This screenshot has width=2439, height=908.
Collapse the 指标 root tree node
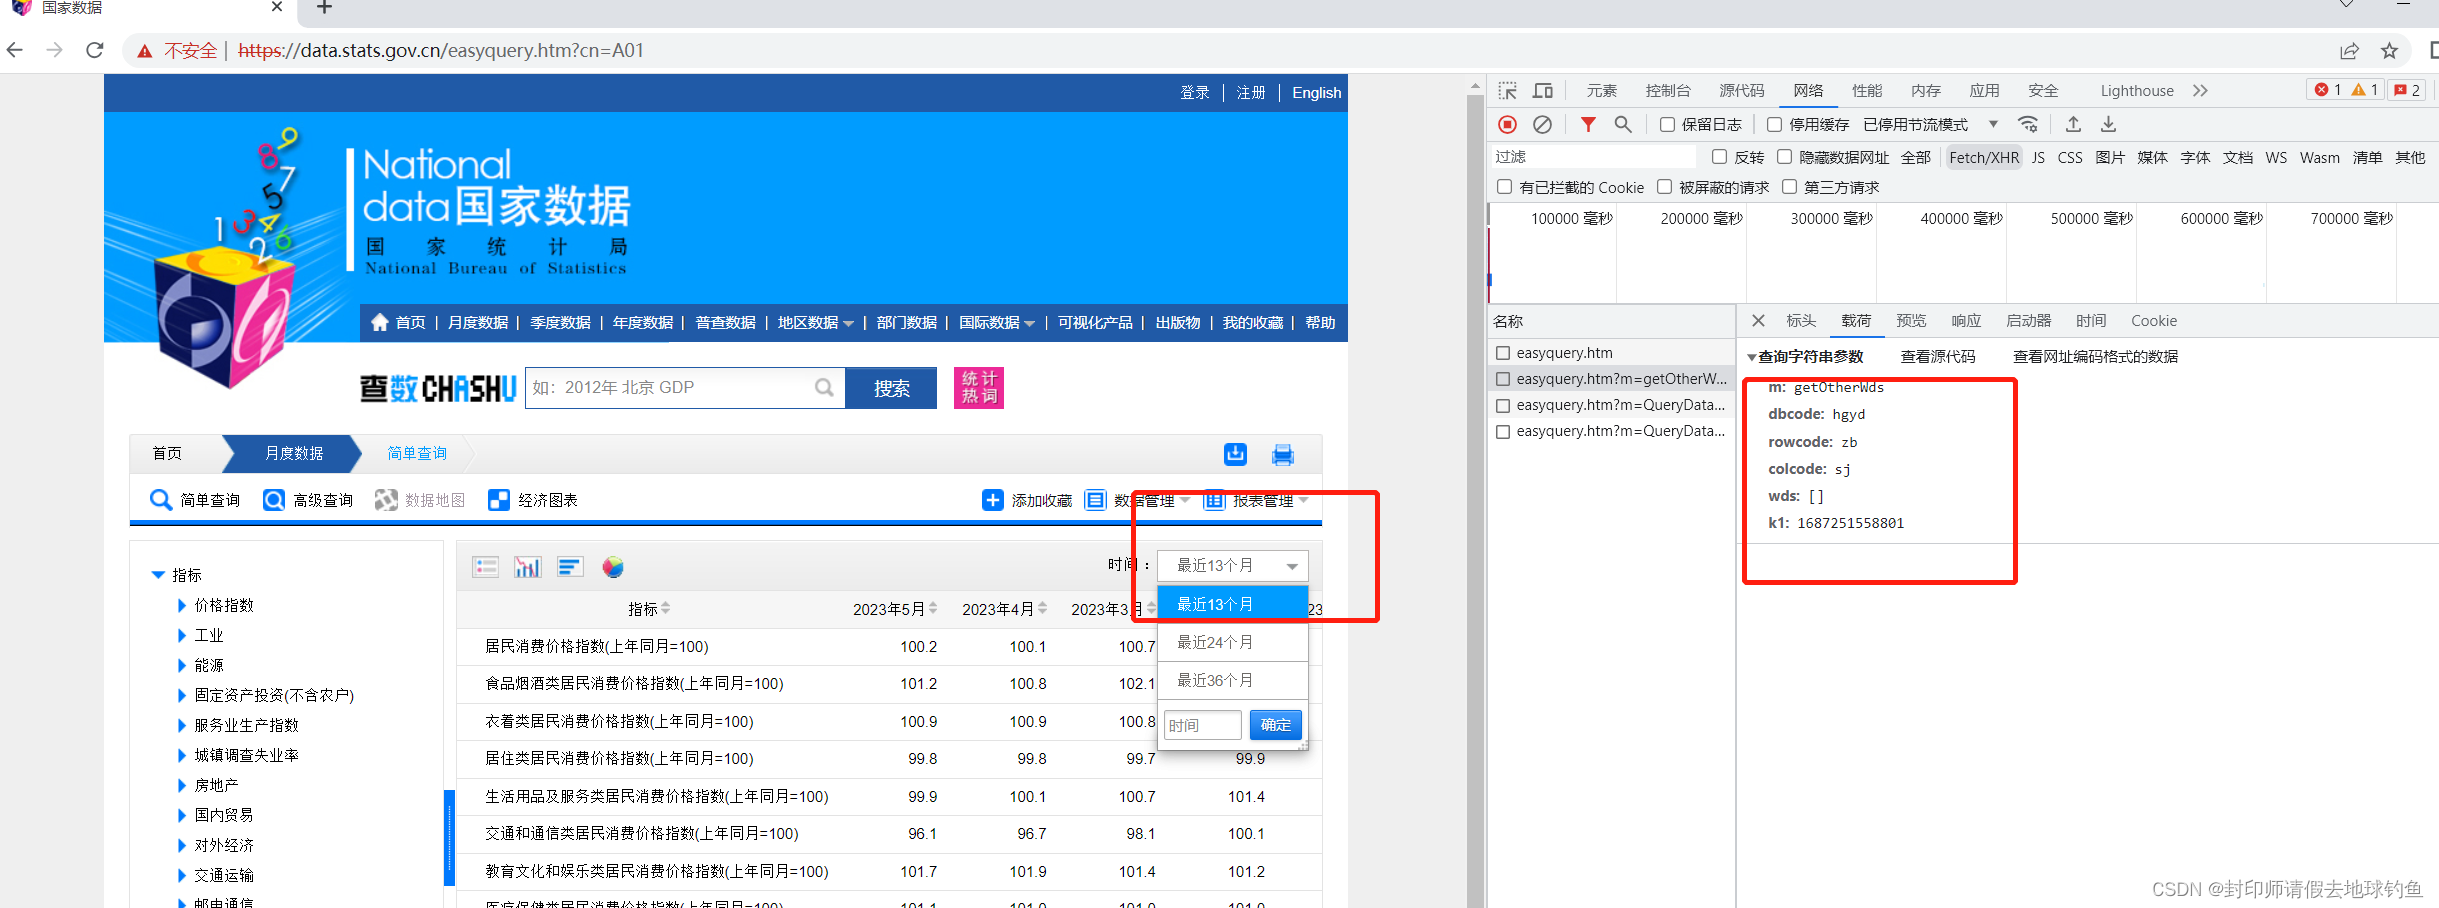tap(158, 575)
